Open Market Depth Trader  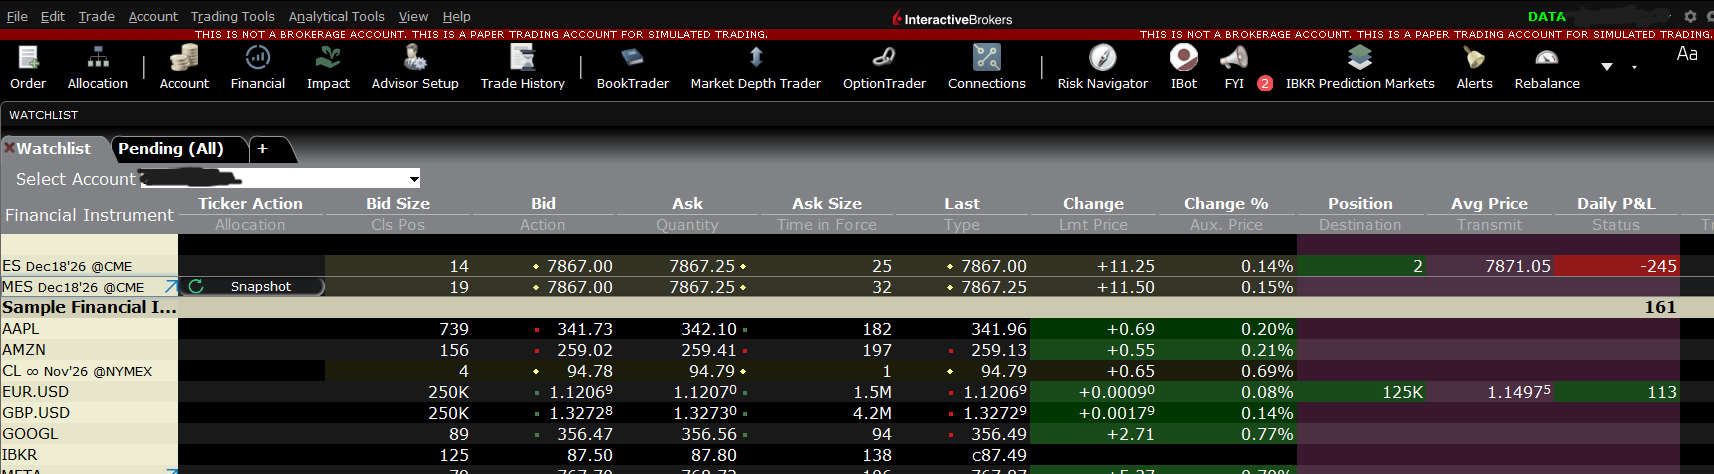(x=755, y=67)
